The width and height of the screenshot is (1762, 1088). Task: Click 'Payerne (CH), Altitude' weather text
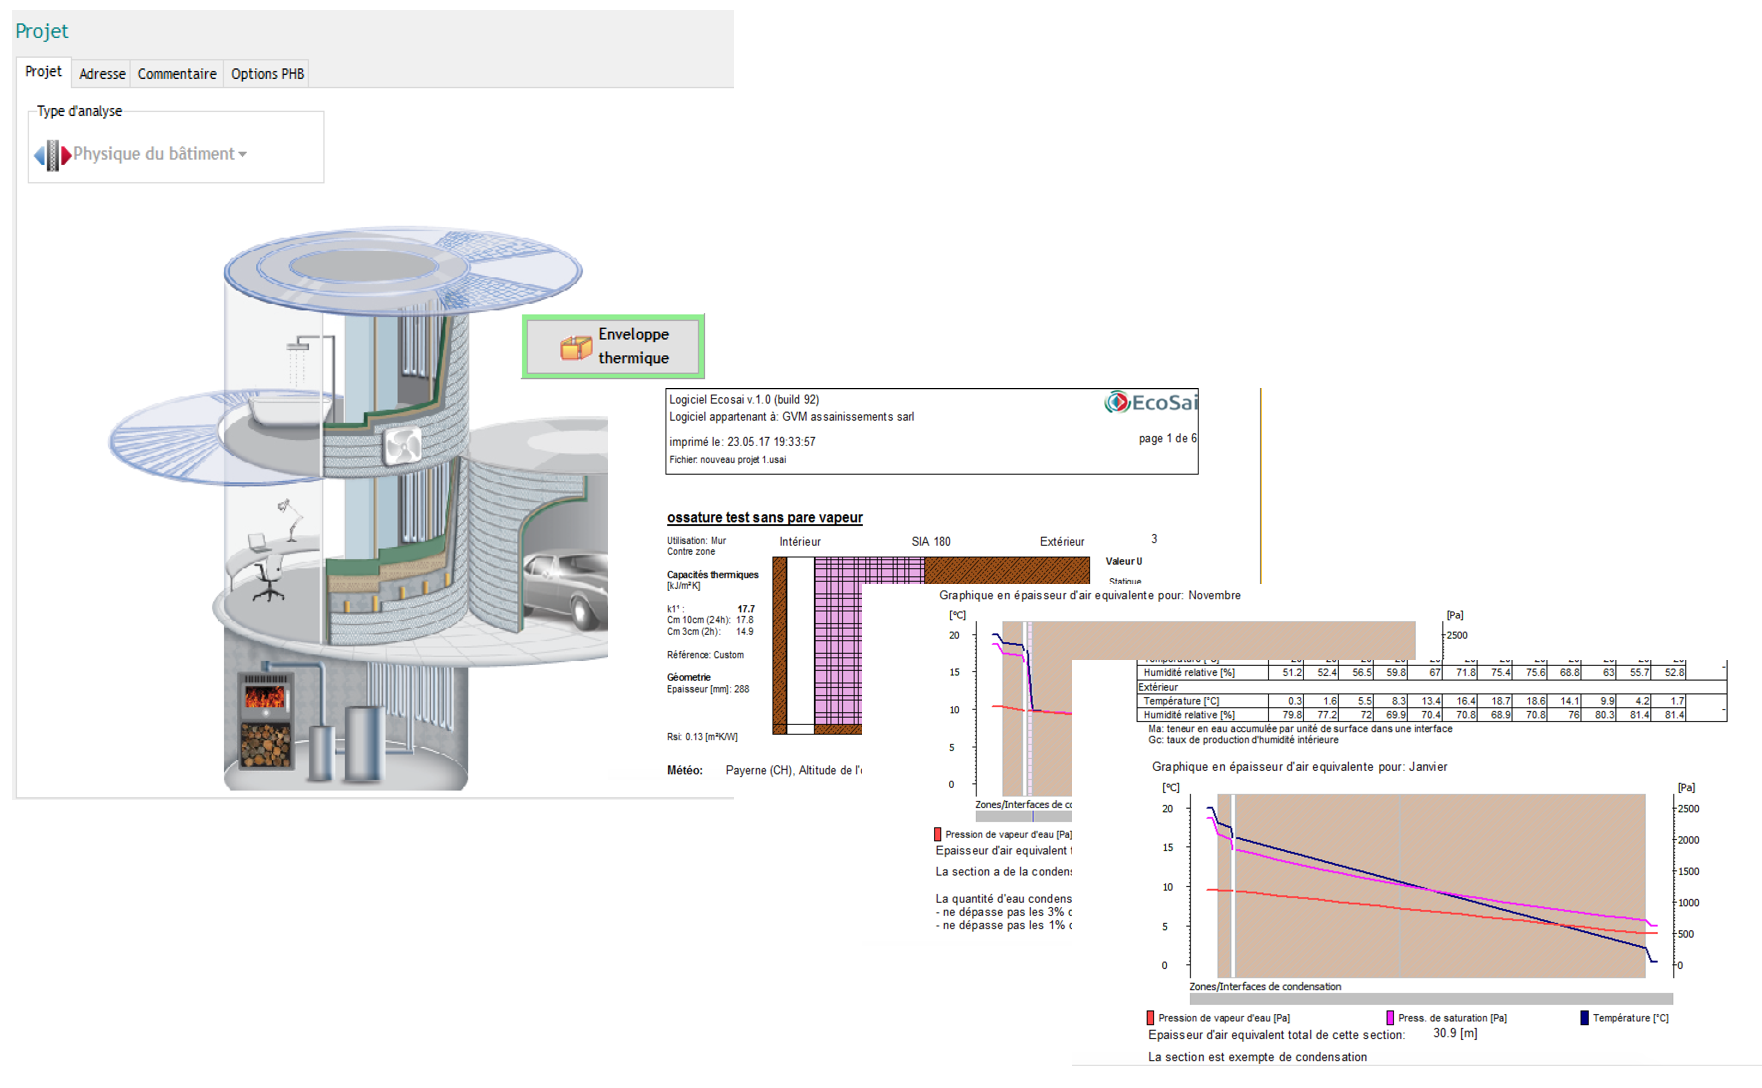pyautogui.click(x=793, y=770)
